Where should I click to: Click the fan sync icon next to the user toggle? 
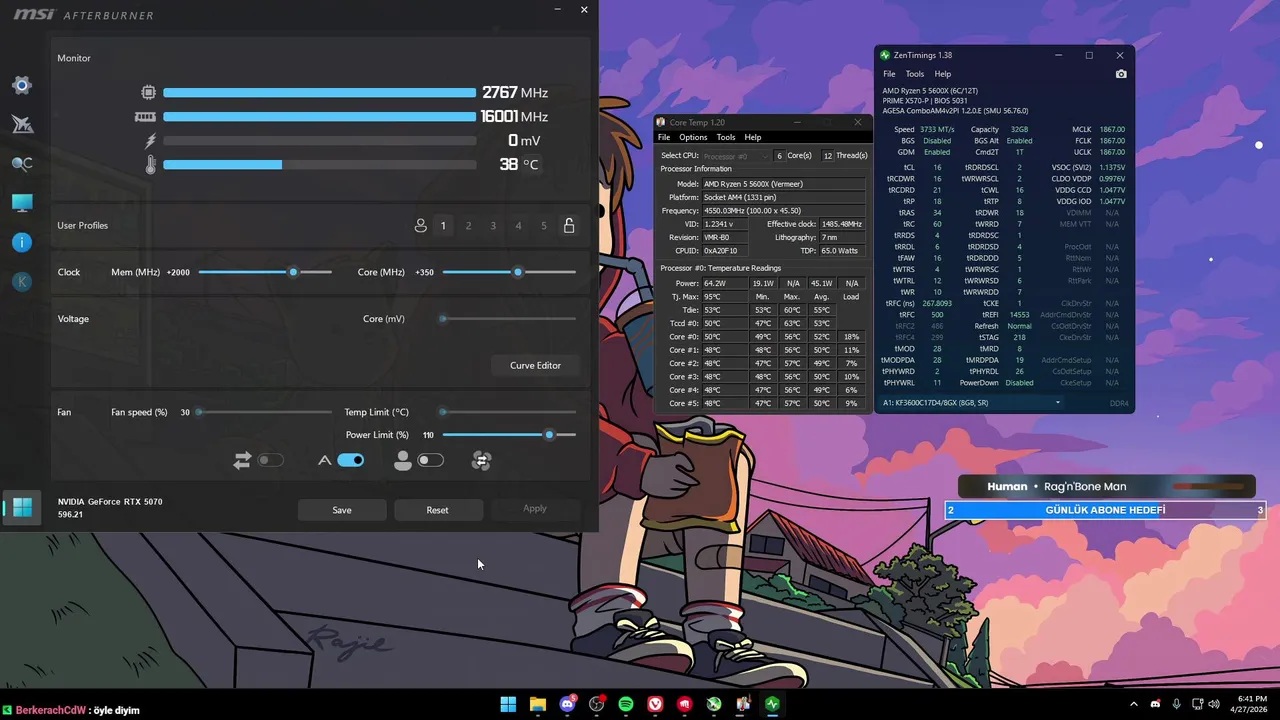click(x=481, y=461)
